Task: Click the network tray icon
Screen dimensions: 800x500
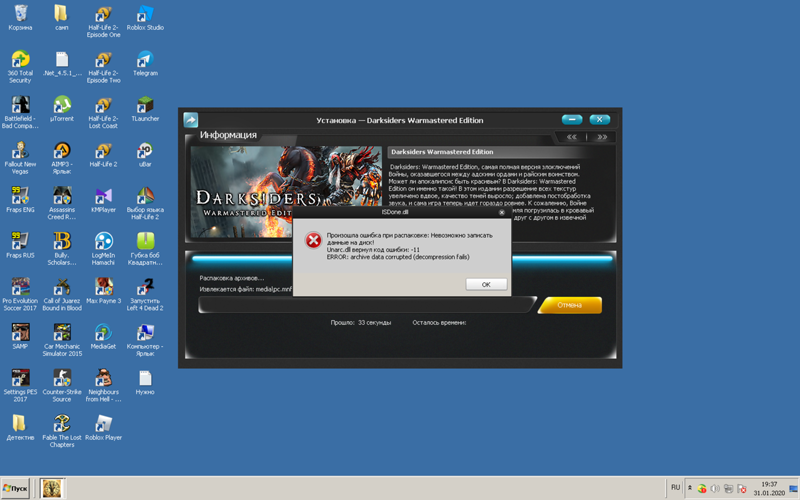Action: point(728,488)
